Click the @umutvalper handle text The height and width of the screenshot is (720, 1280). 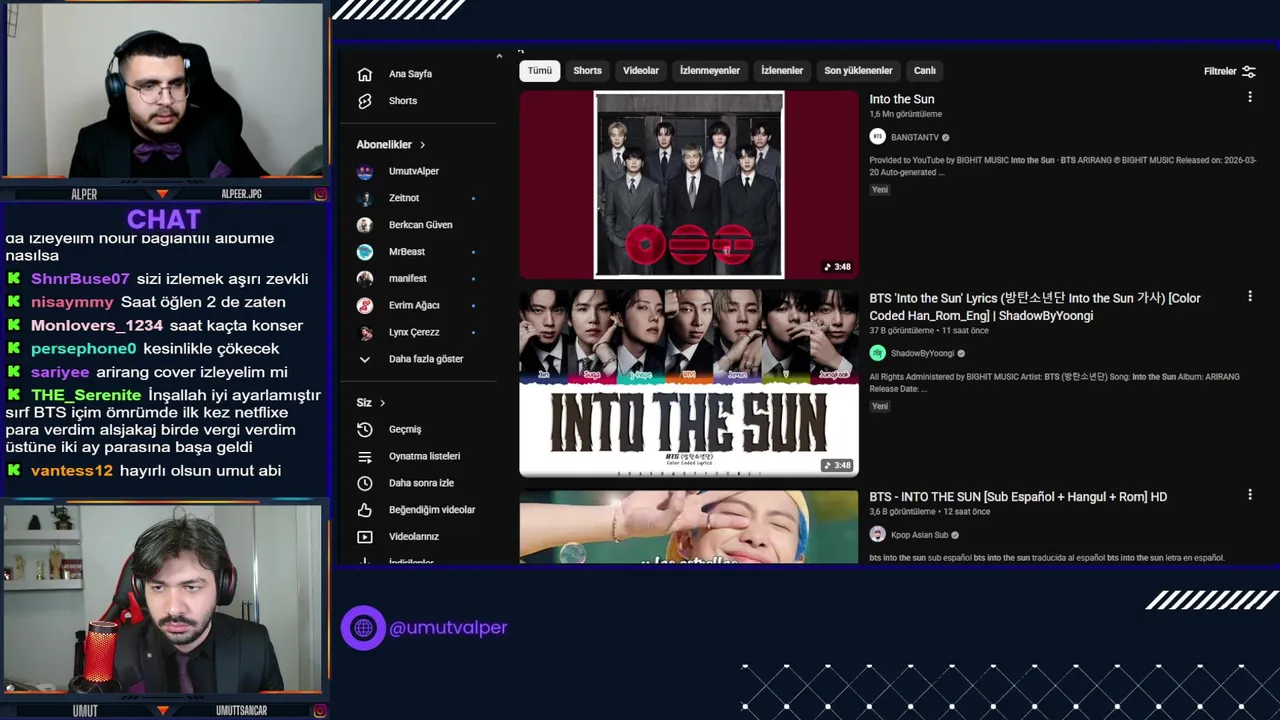pyautogui.click(x=448, y=628)
